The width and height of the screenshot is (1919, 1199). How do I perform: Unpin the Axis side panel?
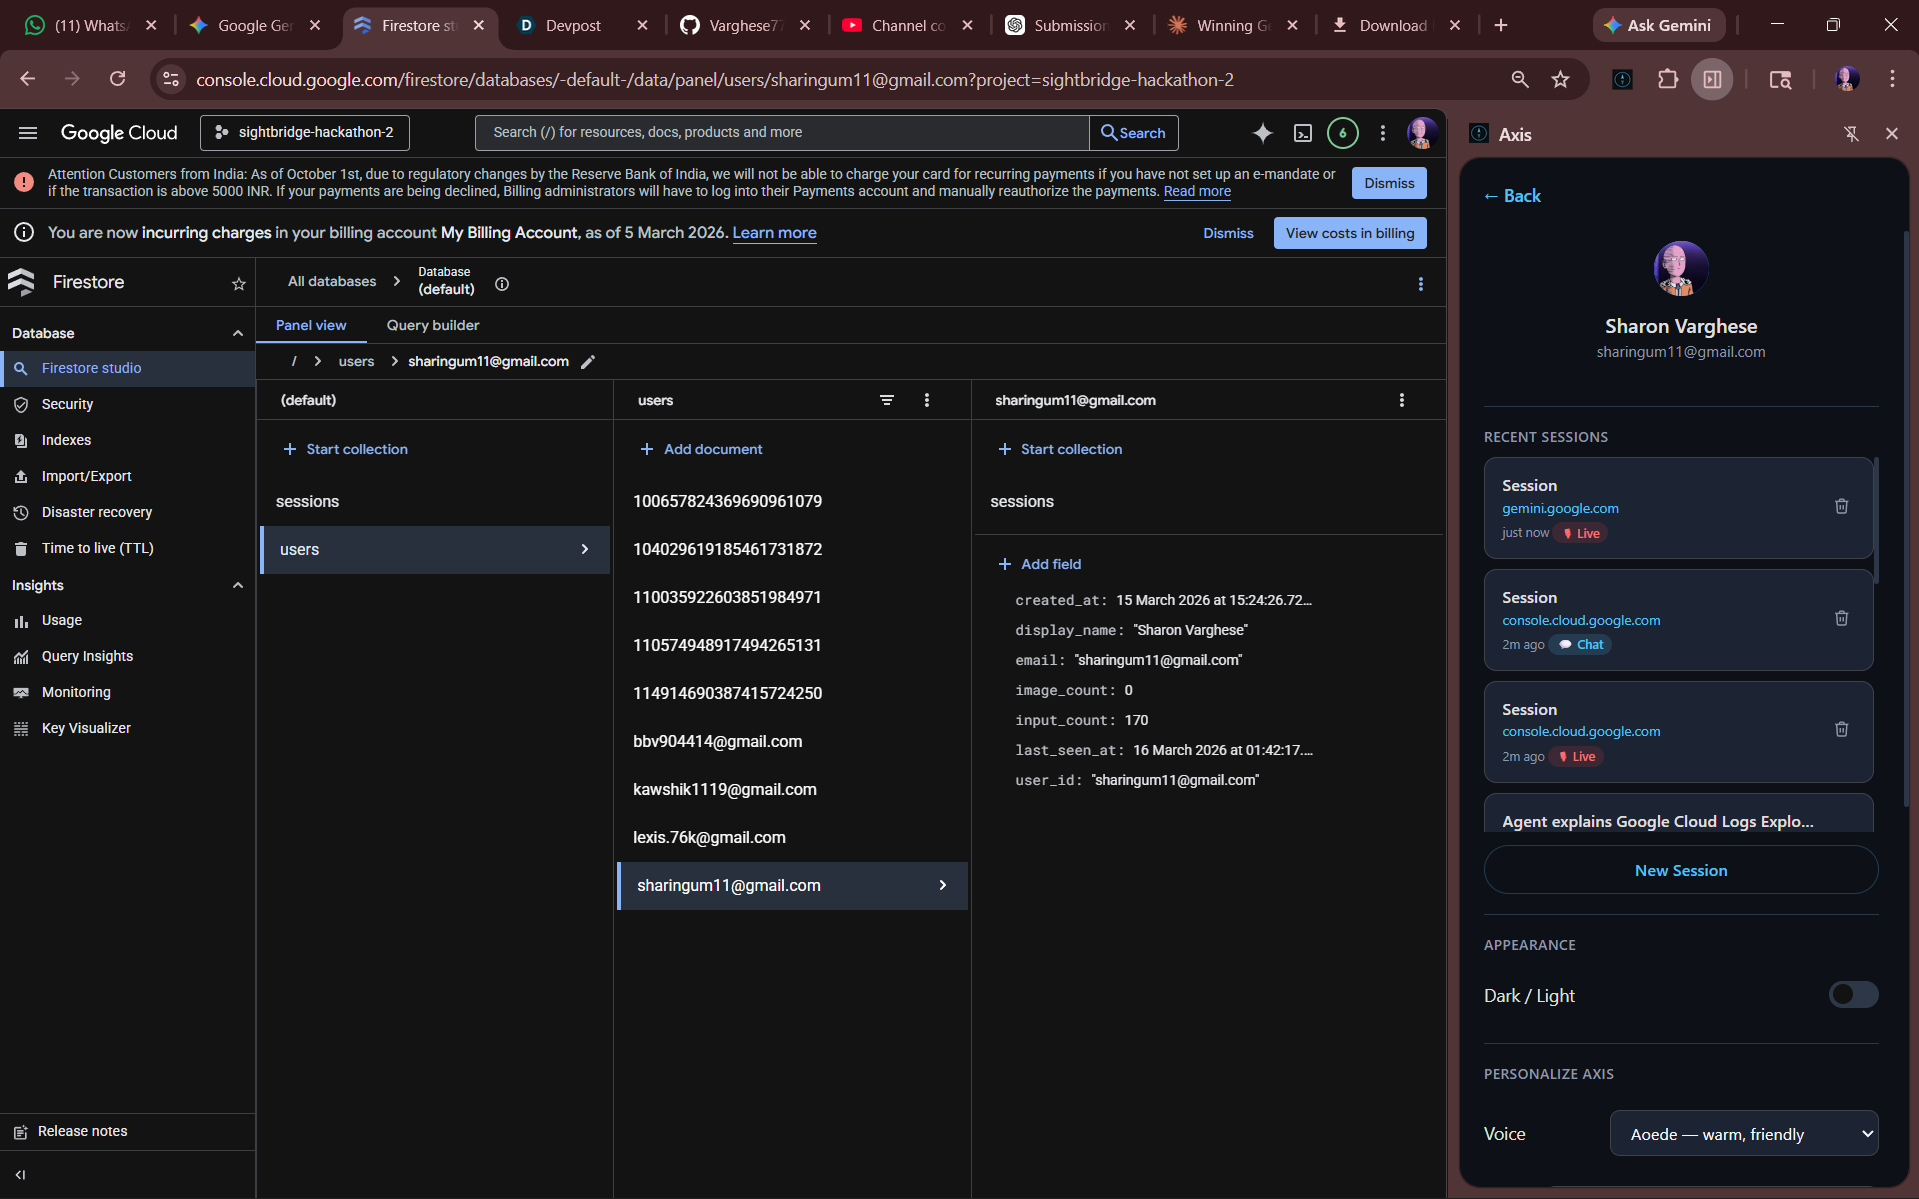(1851, 134)
